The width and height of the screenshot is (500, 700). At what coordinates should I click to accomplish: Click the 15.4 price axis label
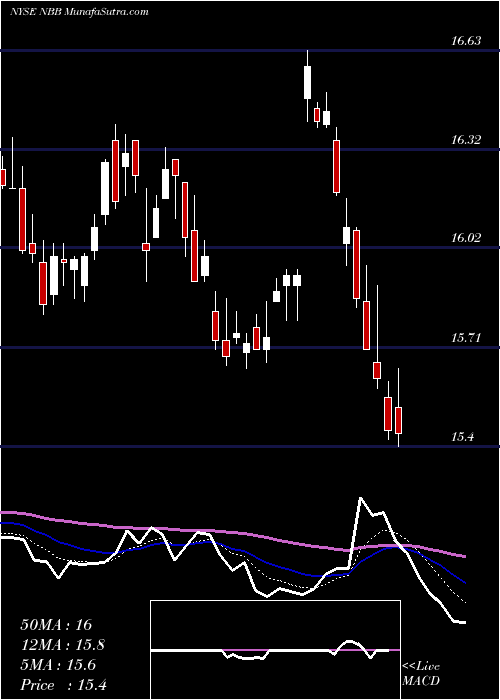point(462,437)
